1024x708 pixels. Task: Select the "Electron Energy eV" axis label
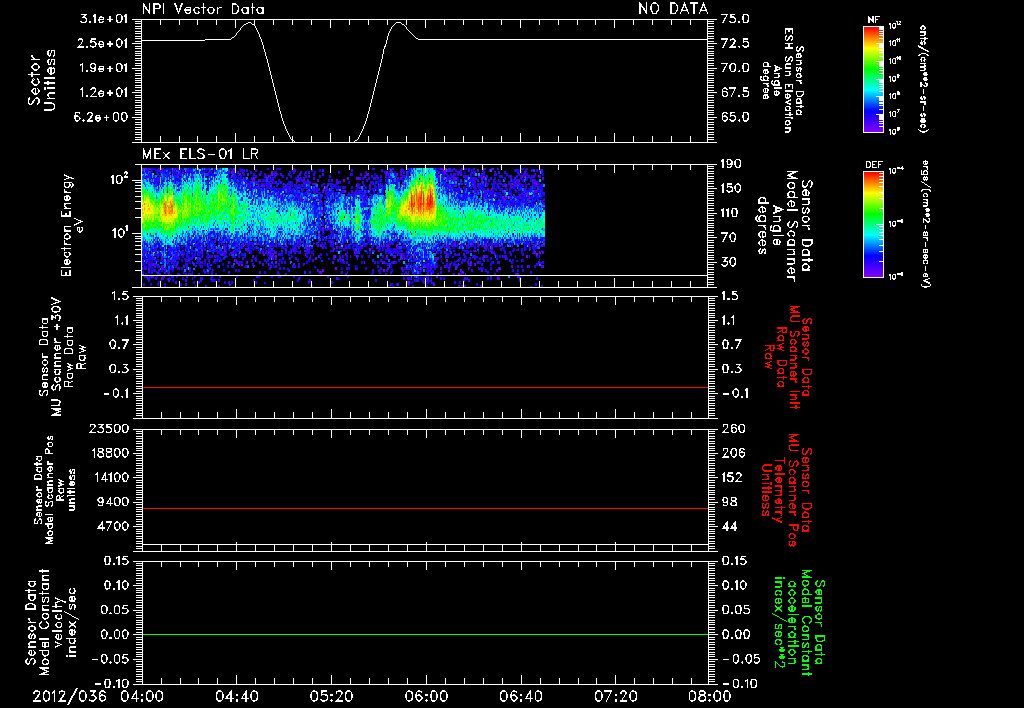point(73,225)
